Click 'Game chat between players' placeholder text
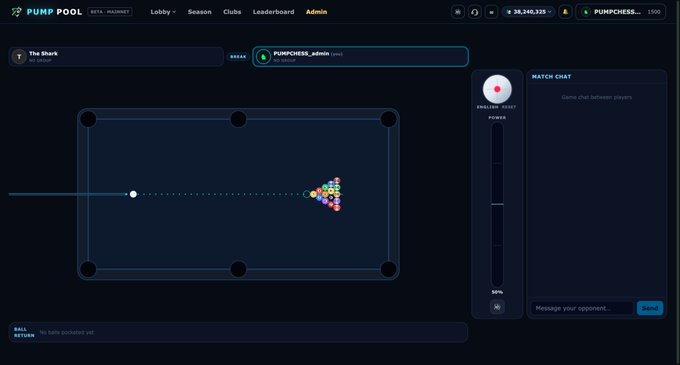This screenshot has height=365, width=680. pos(596,97)
